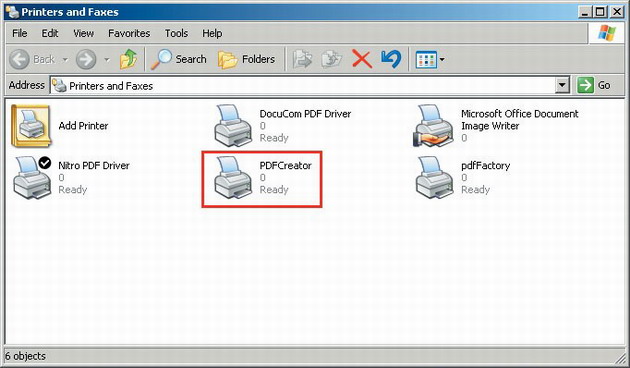This screenshot has width=630, height=368.
Task: Click the Go button
Action: tap(594, 85)
